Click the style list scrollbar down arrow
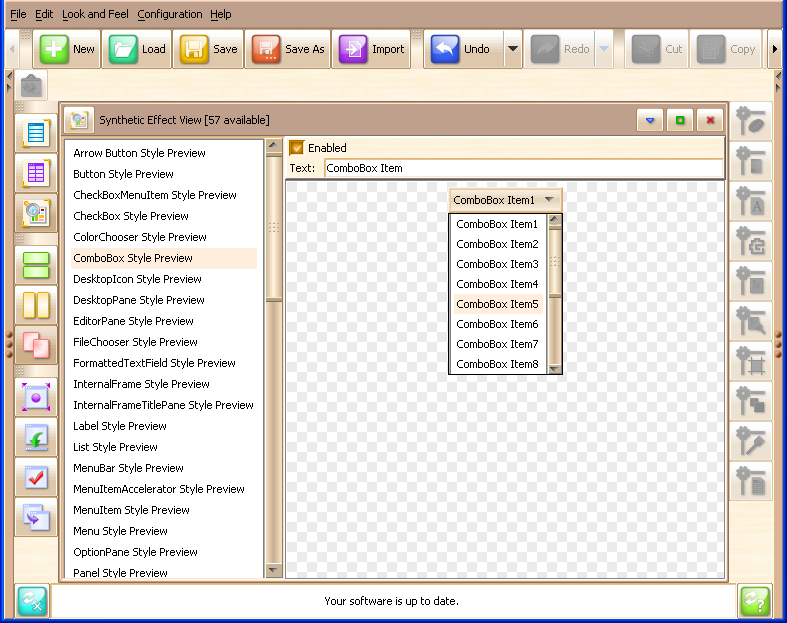Screen dimensions: 787x623 (x=274, y=570)
